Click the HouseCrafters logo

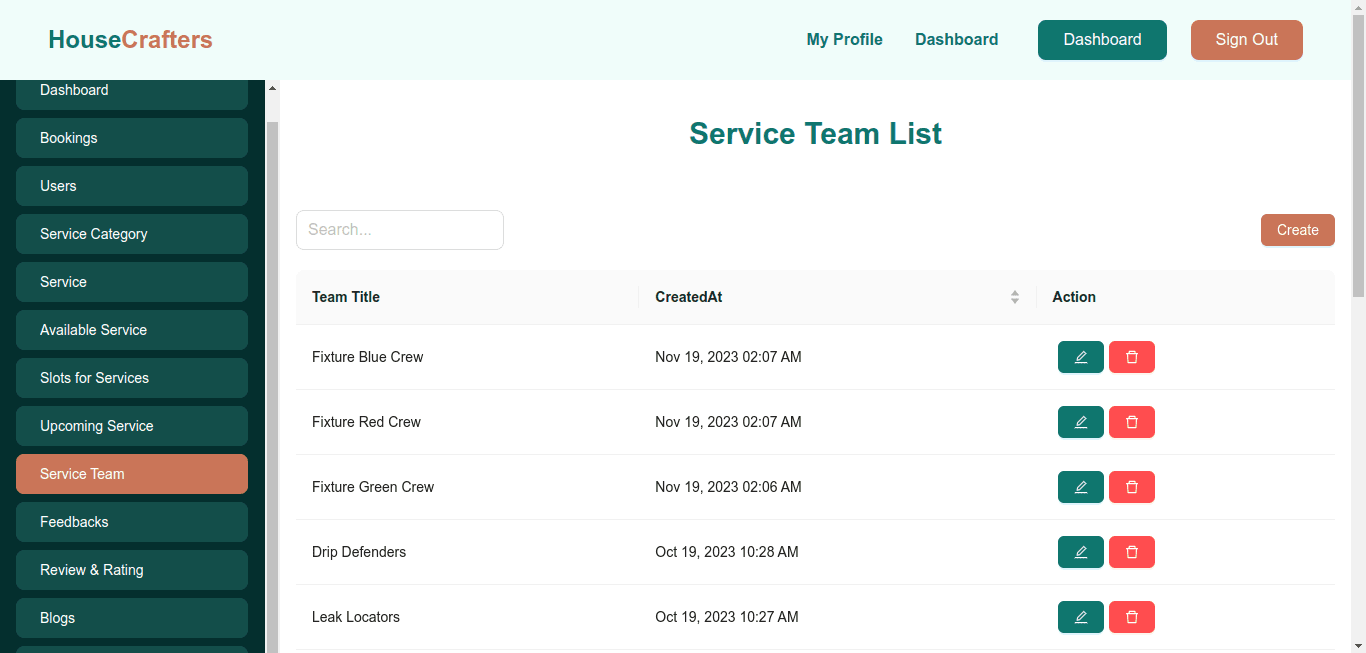[130, 40]
